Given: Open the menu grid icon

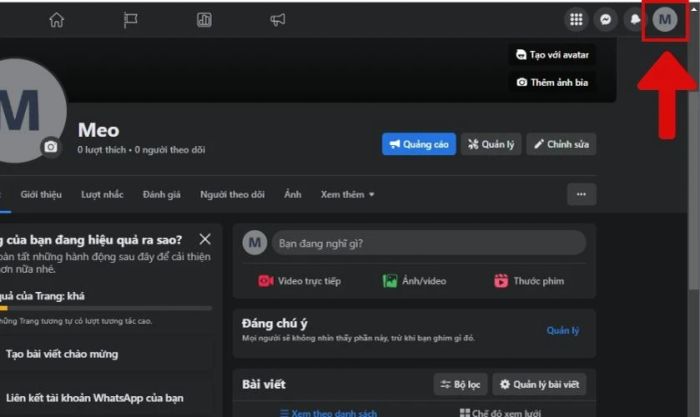Looking at the screenshot, I should pyautogui.click(x=576, y=20).
